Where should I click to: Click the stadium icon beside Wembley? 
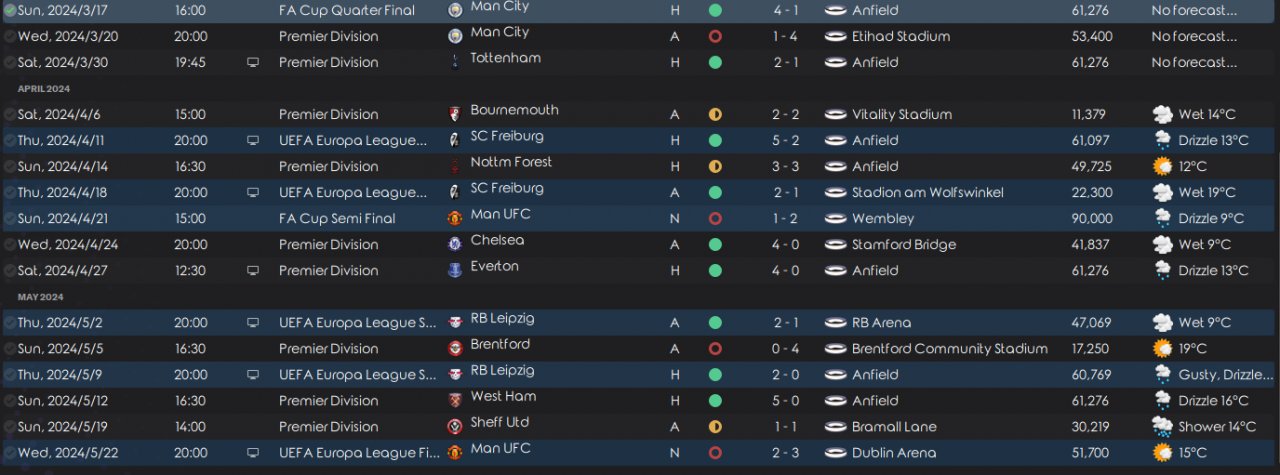[x=835, y=218]
